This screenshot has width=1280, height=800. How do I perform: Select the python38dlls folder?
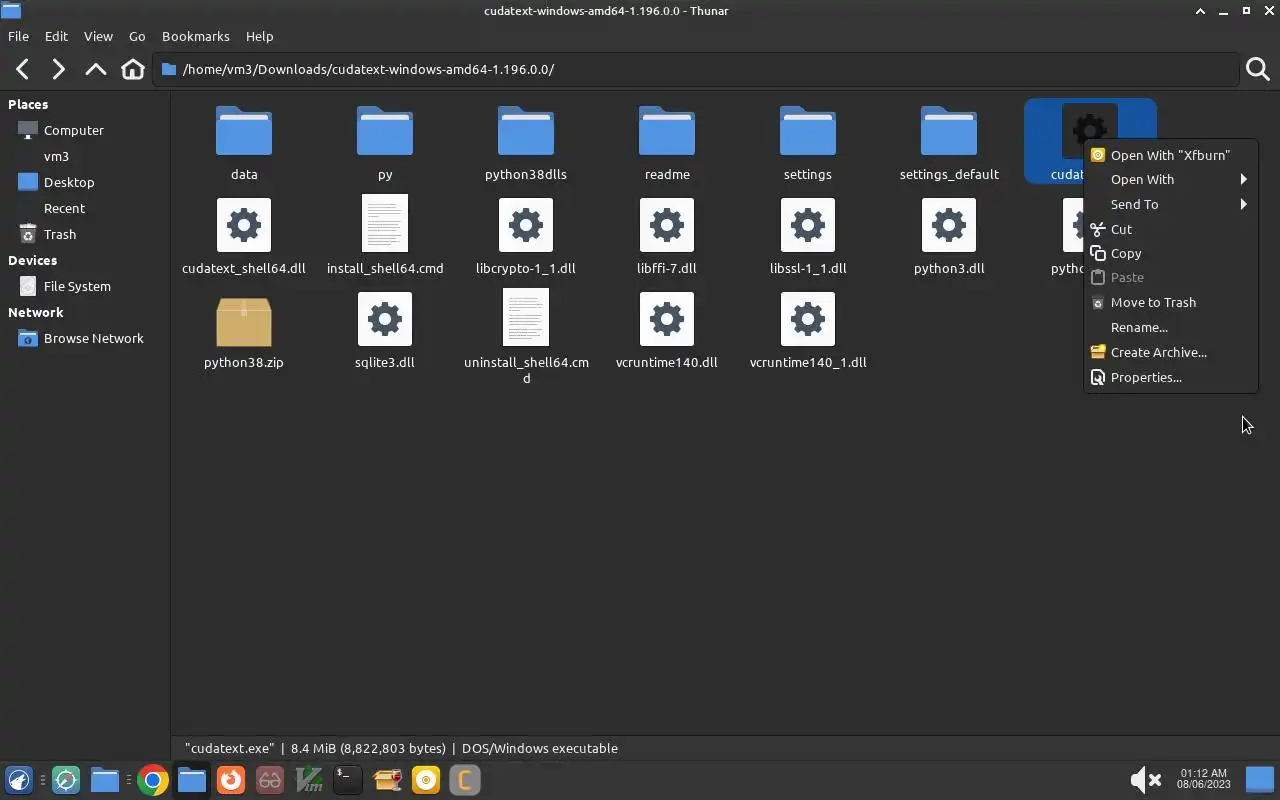click(526, 142)
